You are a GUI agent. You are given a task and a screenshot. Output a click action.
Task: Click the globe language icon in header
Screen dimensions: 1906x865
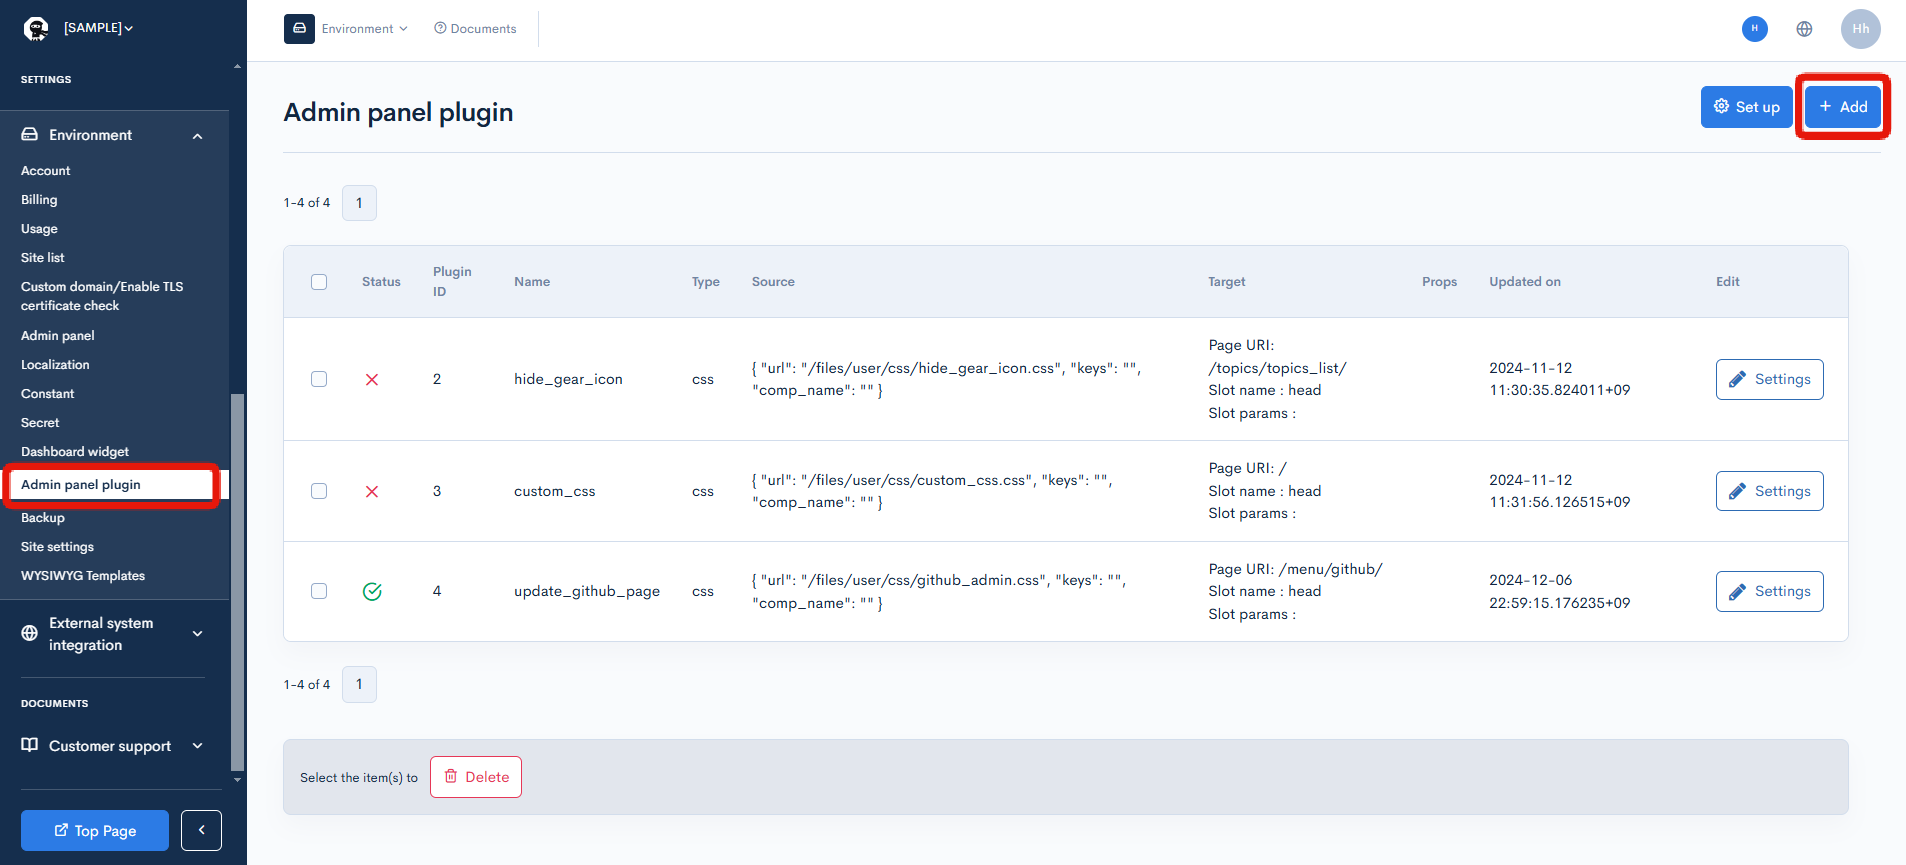pyautogui.click(x=1804, y=29)
